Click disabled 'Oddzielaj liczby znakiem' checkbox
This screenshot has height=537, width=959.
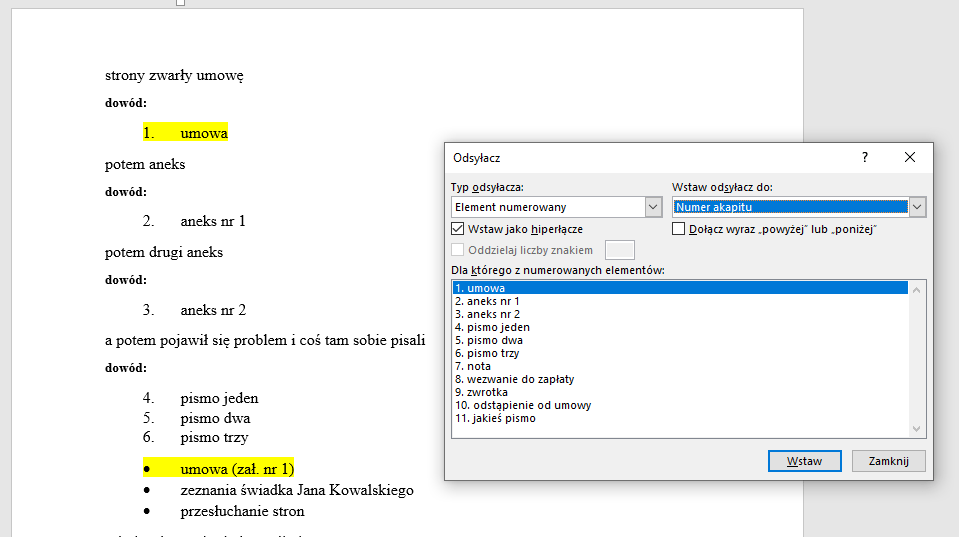coord(459,250)
